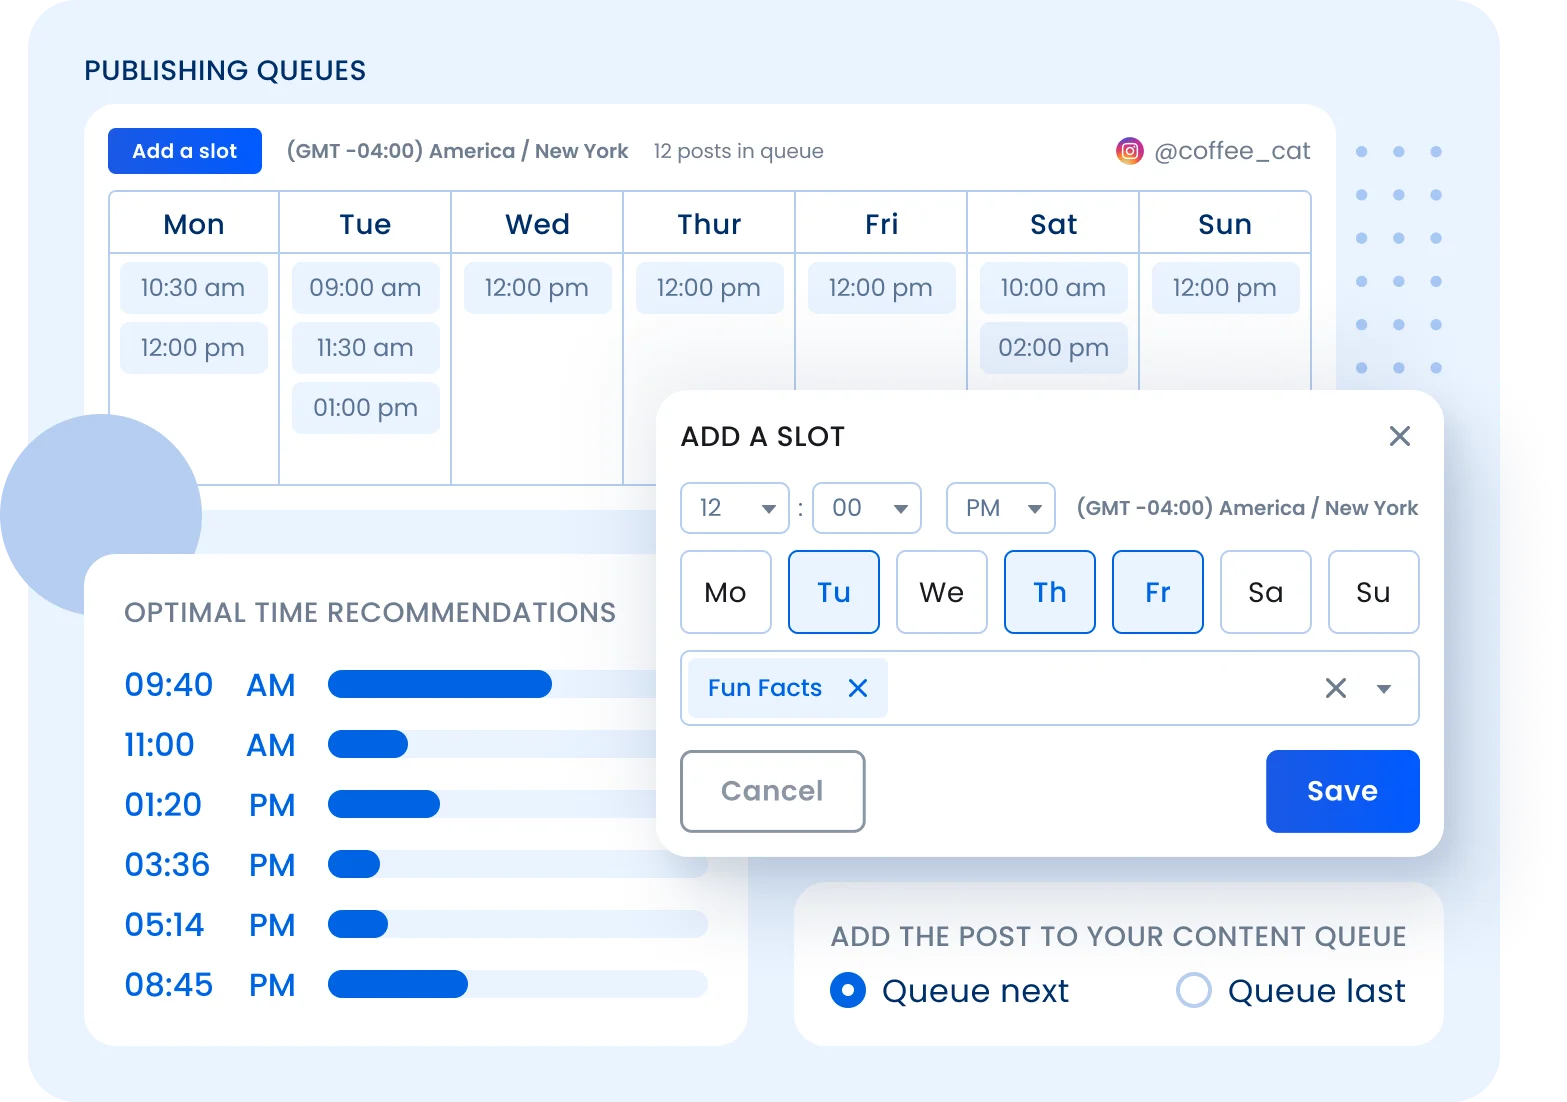Click the 09:40 AM engagement bar
Screen dimensions: 1567x1102
[x=439, y=684]
